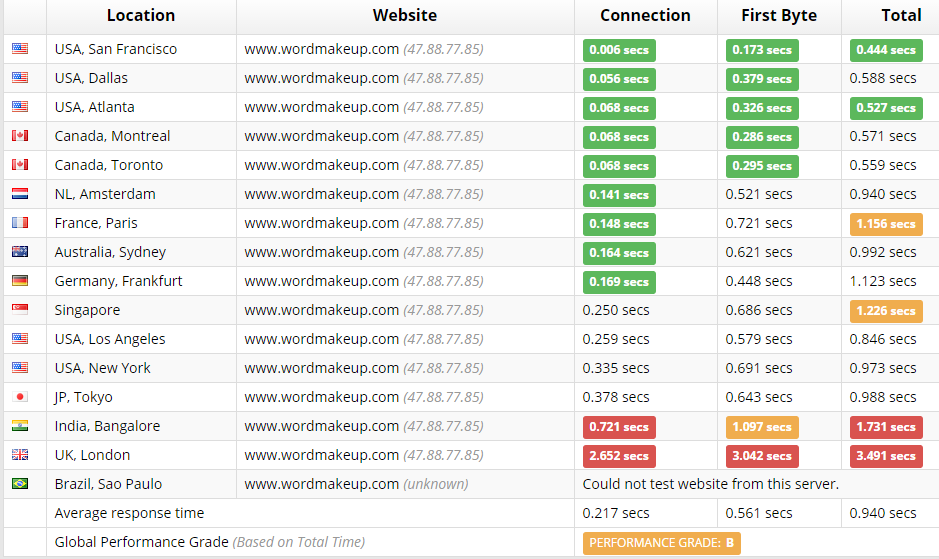
Task: Select the 0.444 secs total badge
Action: 886,50
